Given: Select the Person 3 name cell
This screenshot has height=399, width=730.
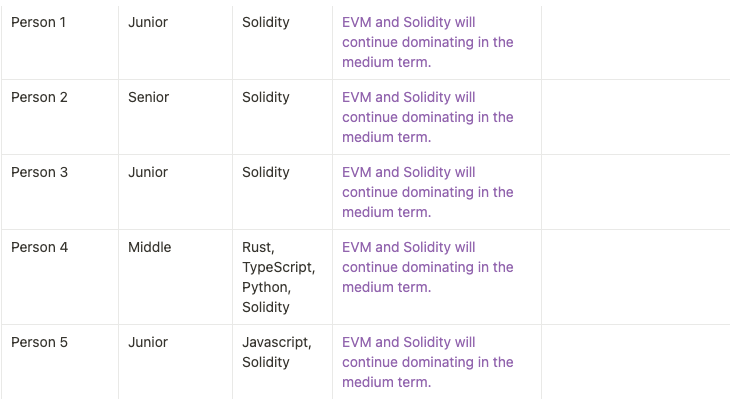Looking at the screenshot, I should pyautogui.click(x=60, y=192).
